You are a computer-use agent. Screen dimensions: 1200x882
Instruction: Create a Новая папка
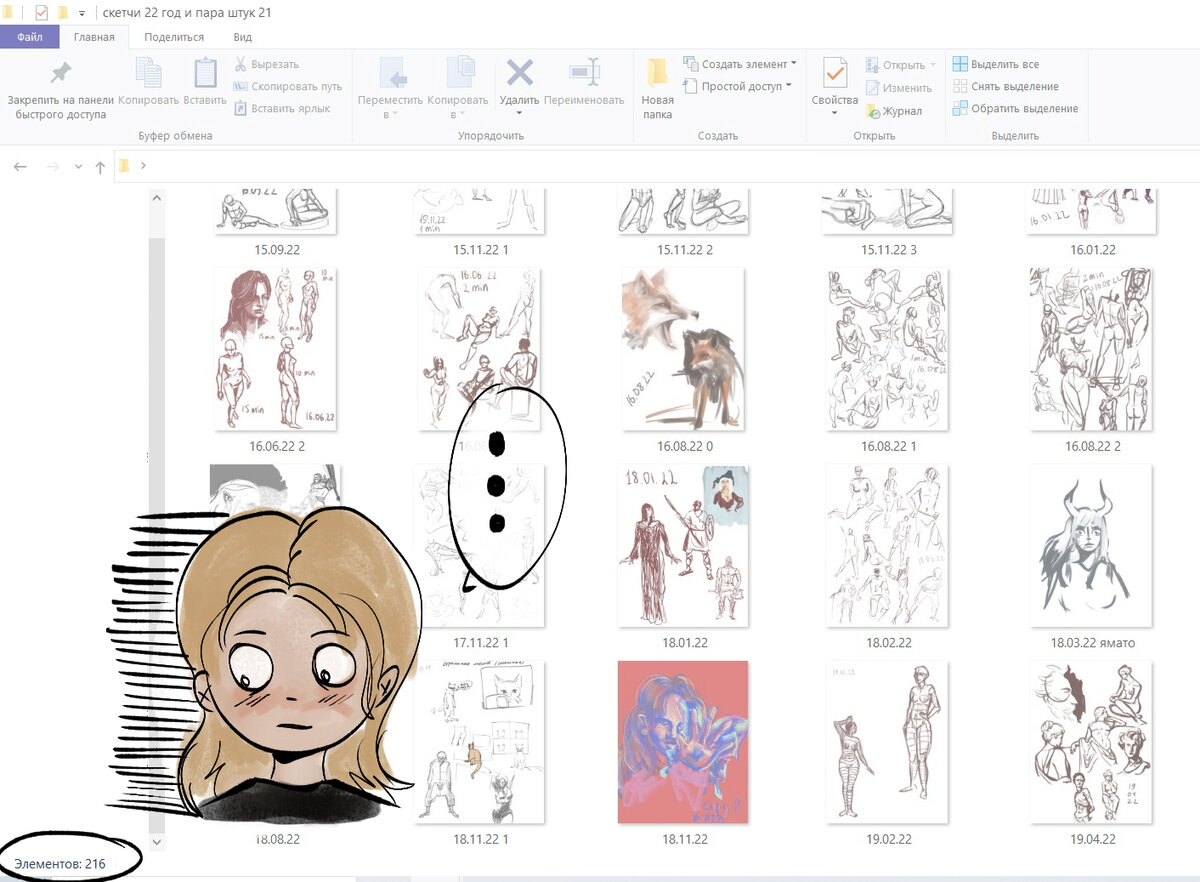[657, 89]
